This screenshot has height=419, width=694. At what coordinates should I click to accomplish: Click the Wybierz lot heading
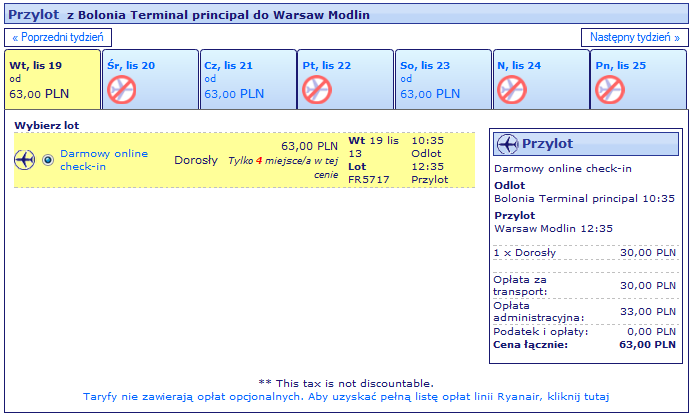46,126
